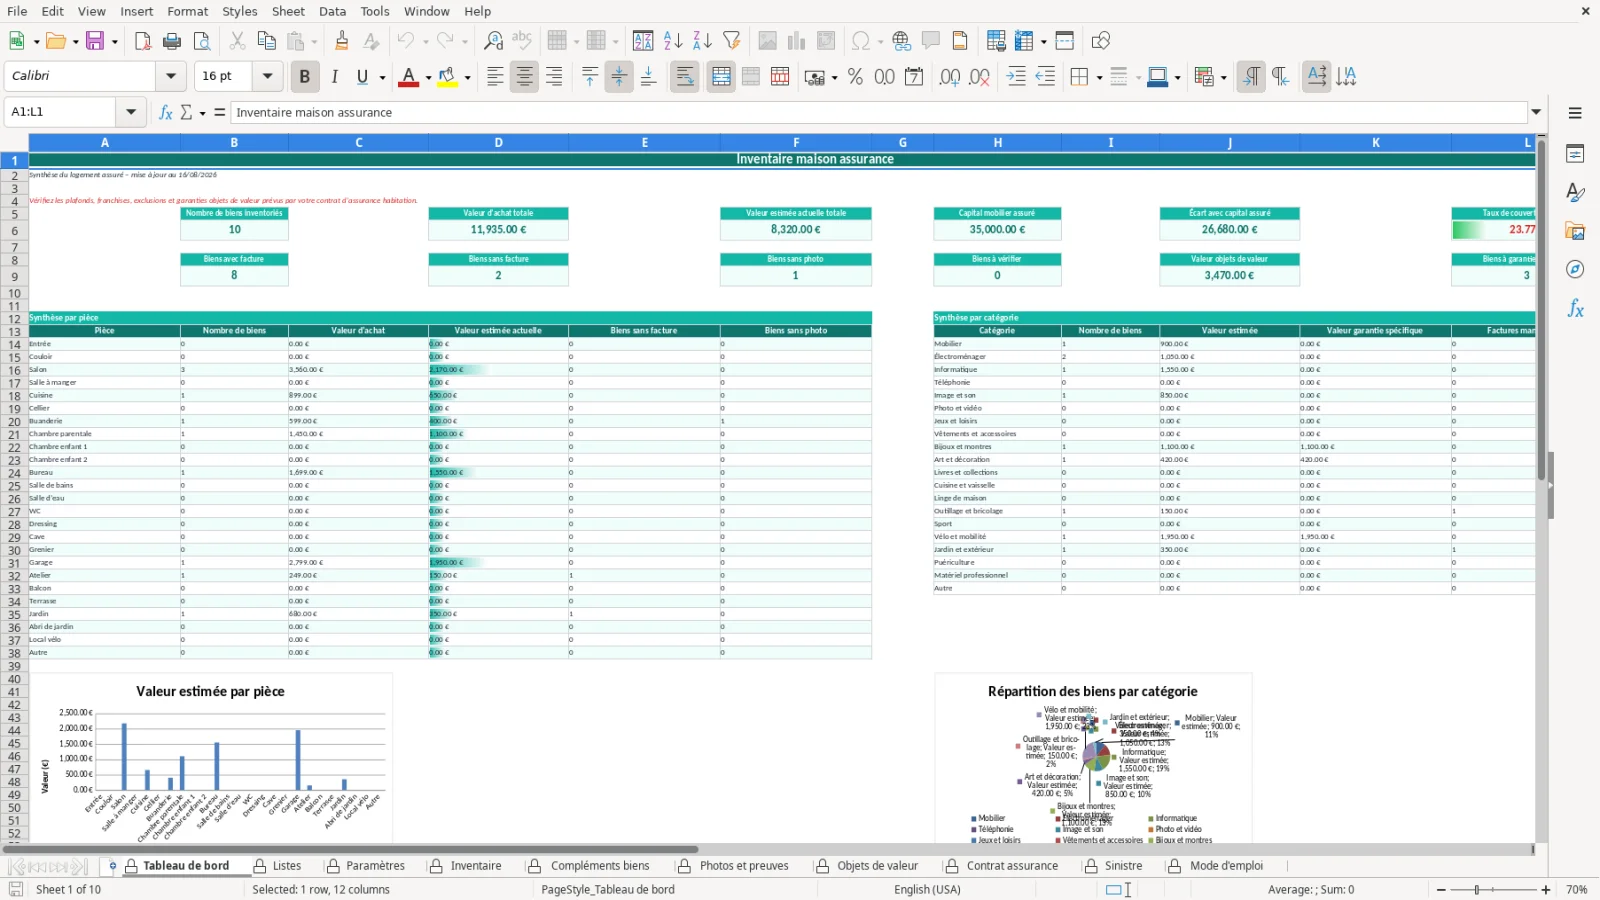Image resolution: width=1600 pixels, height=900 pixels.
Task: Click the formula input line
Action: 879,112
